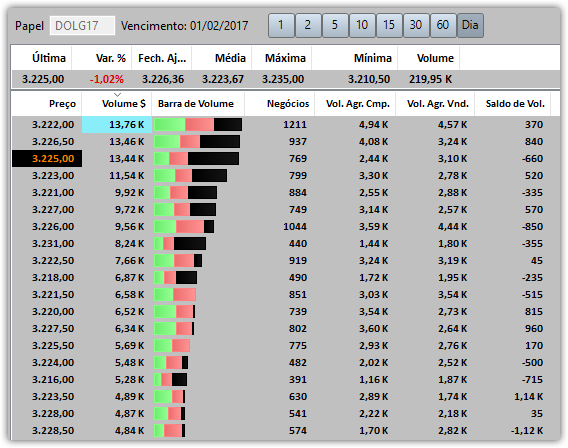568x448 pixels.
Task: Click the 30 minute interval button
Action: tap(416, 25)
